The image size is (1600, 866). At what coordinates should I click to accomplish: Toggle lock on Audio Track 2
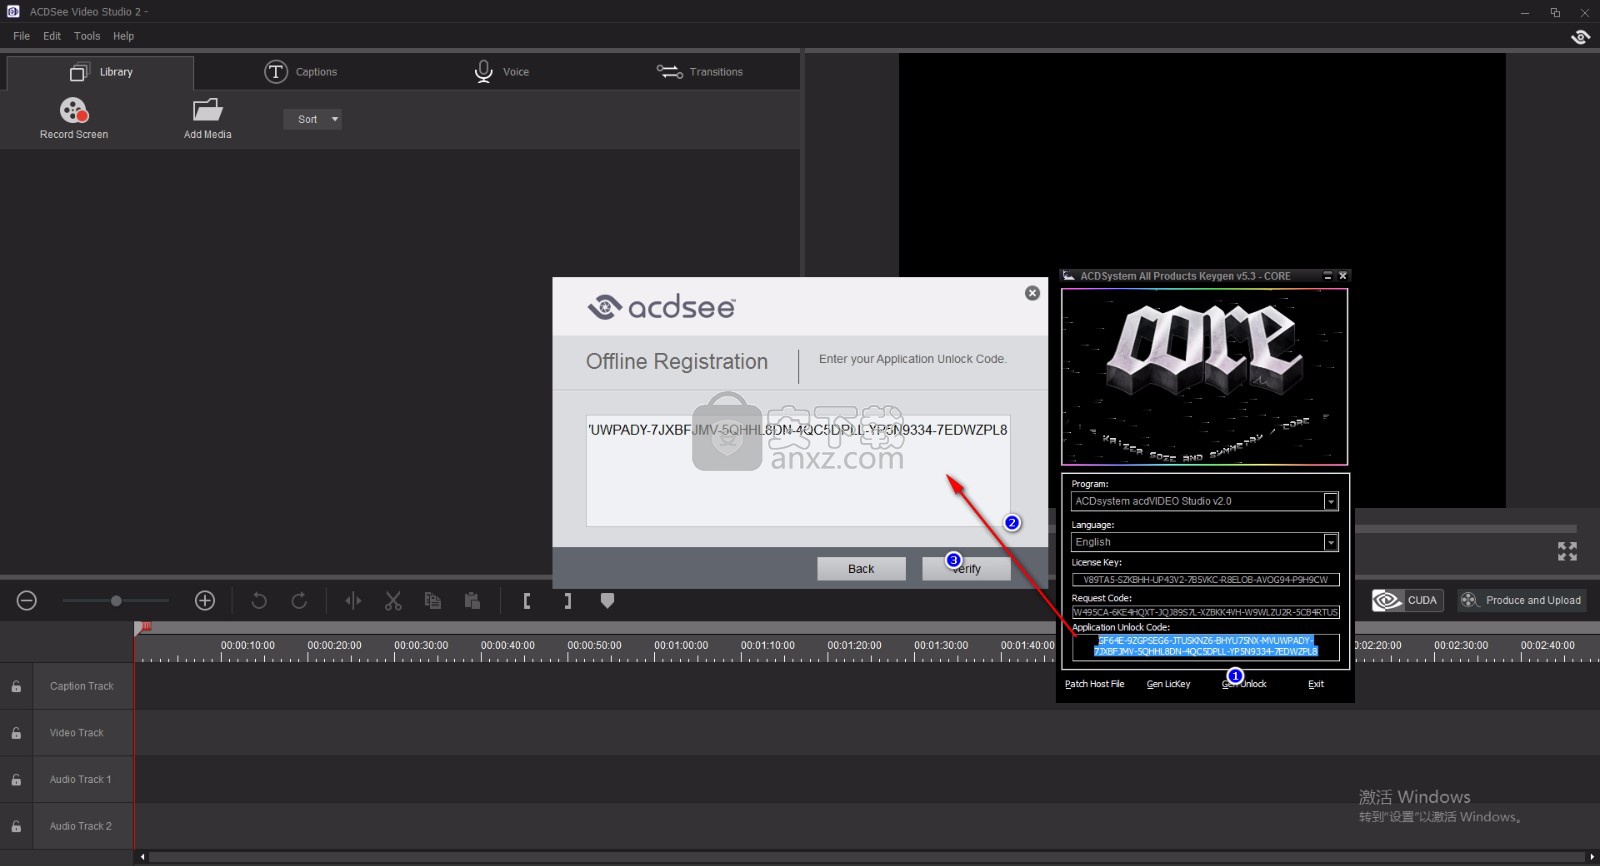[x=16, y=826]
